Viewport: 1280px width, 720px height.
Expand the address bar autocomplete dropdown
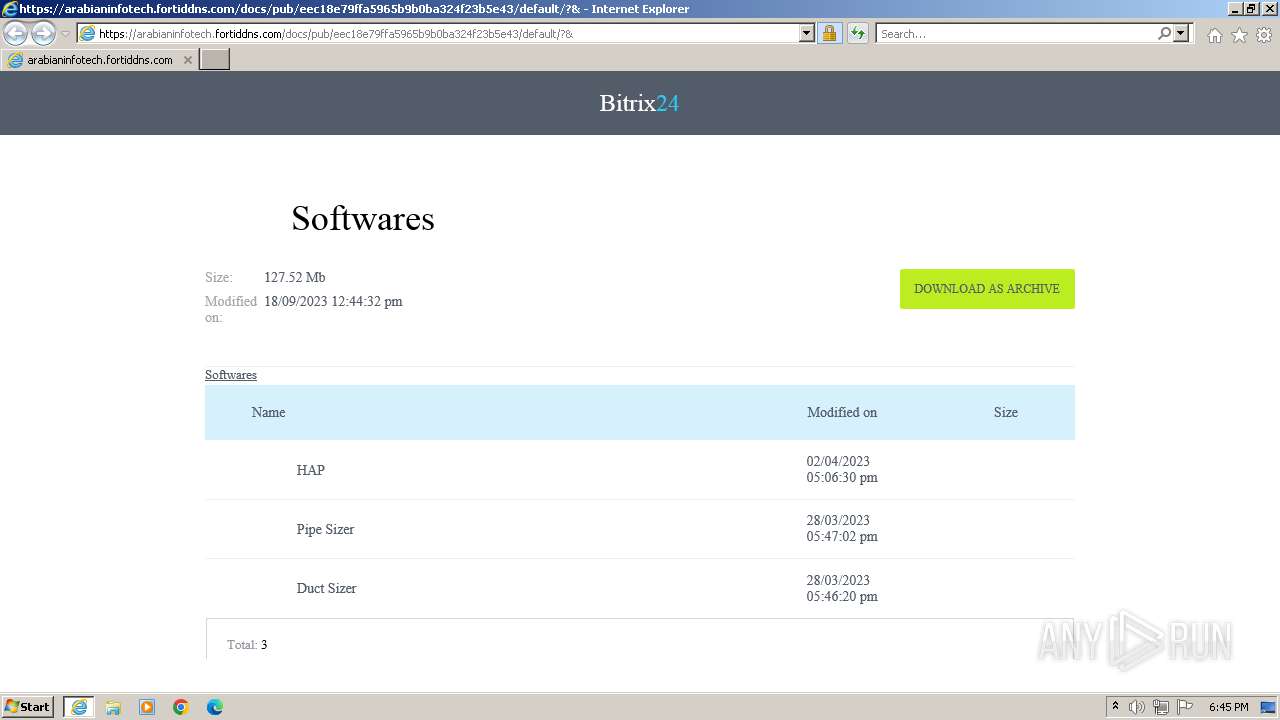tap(807, 33)
